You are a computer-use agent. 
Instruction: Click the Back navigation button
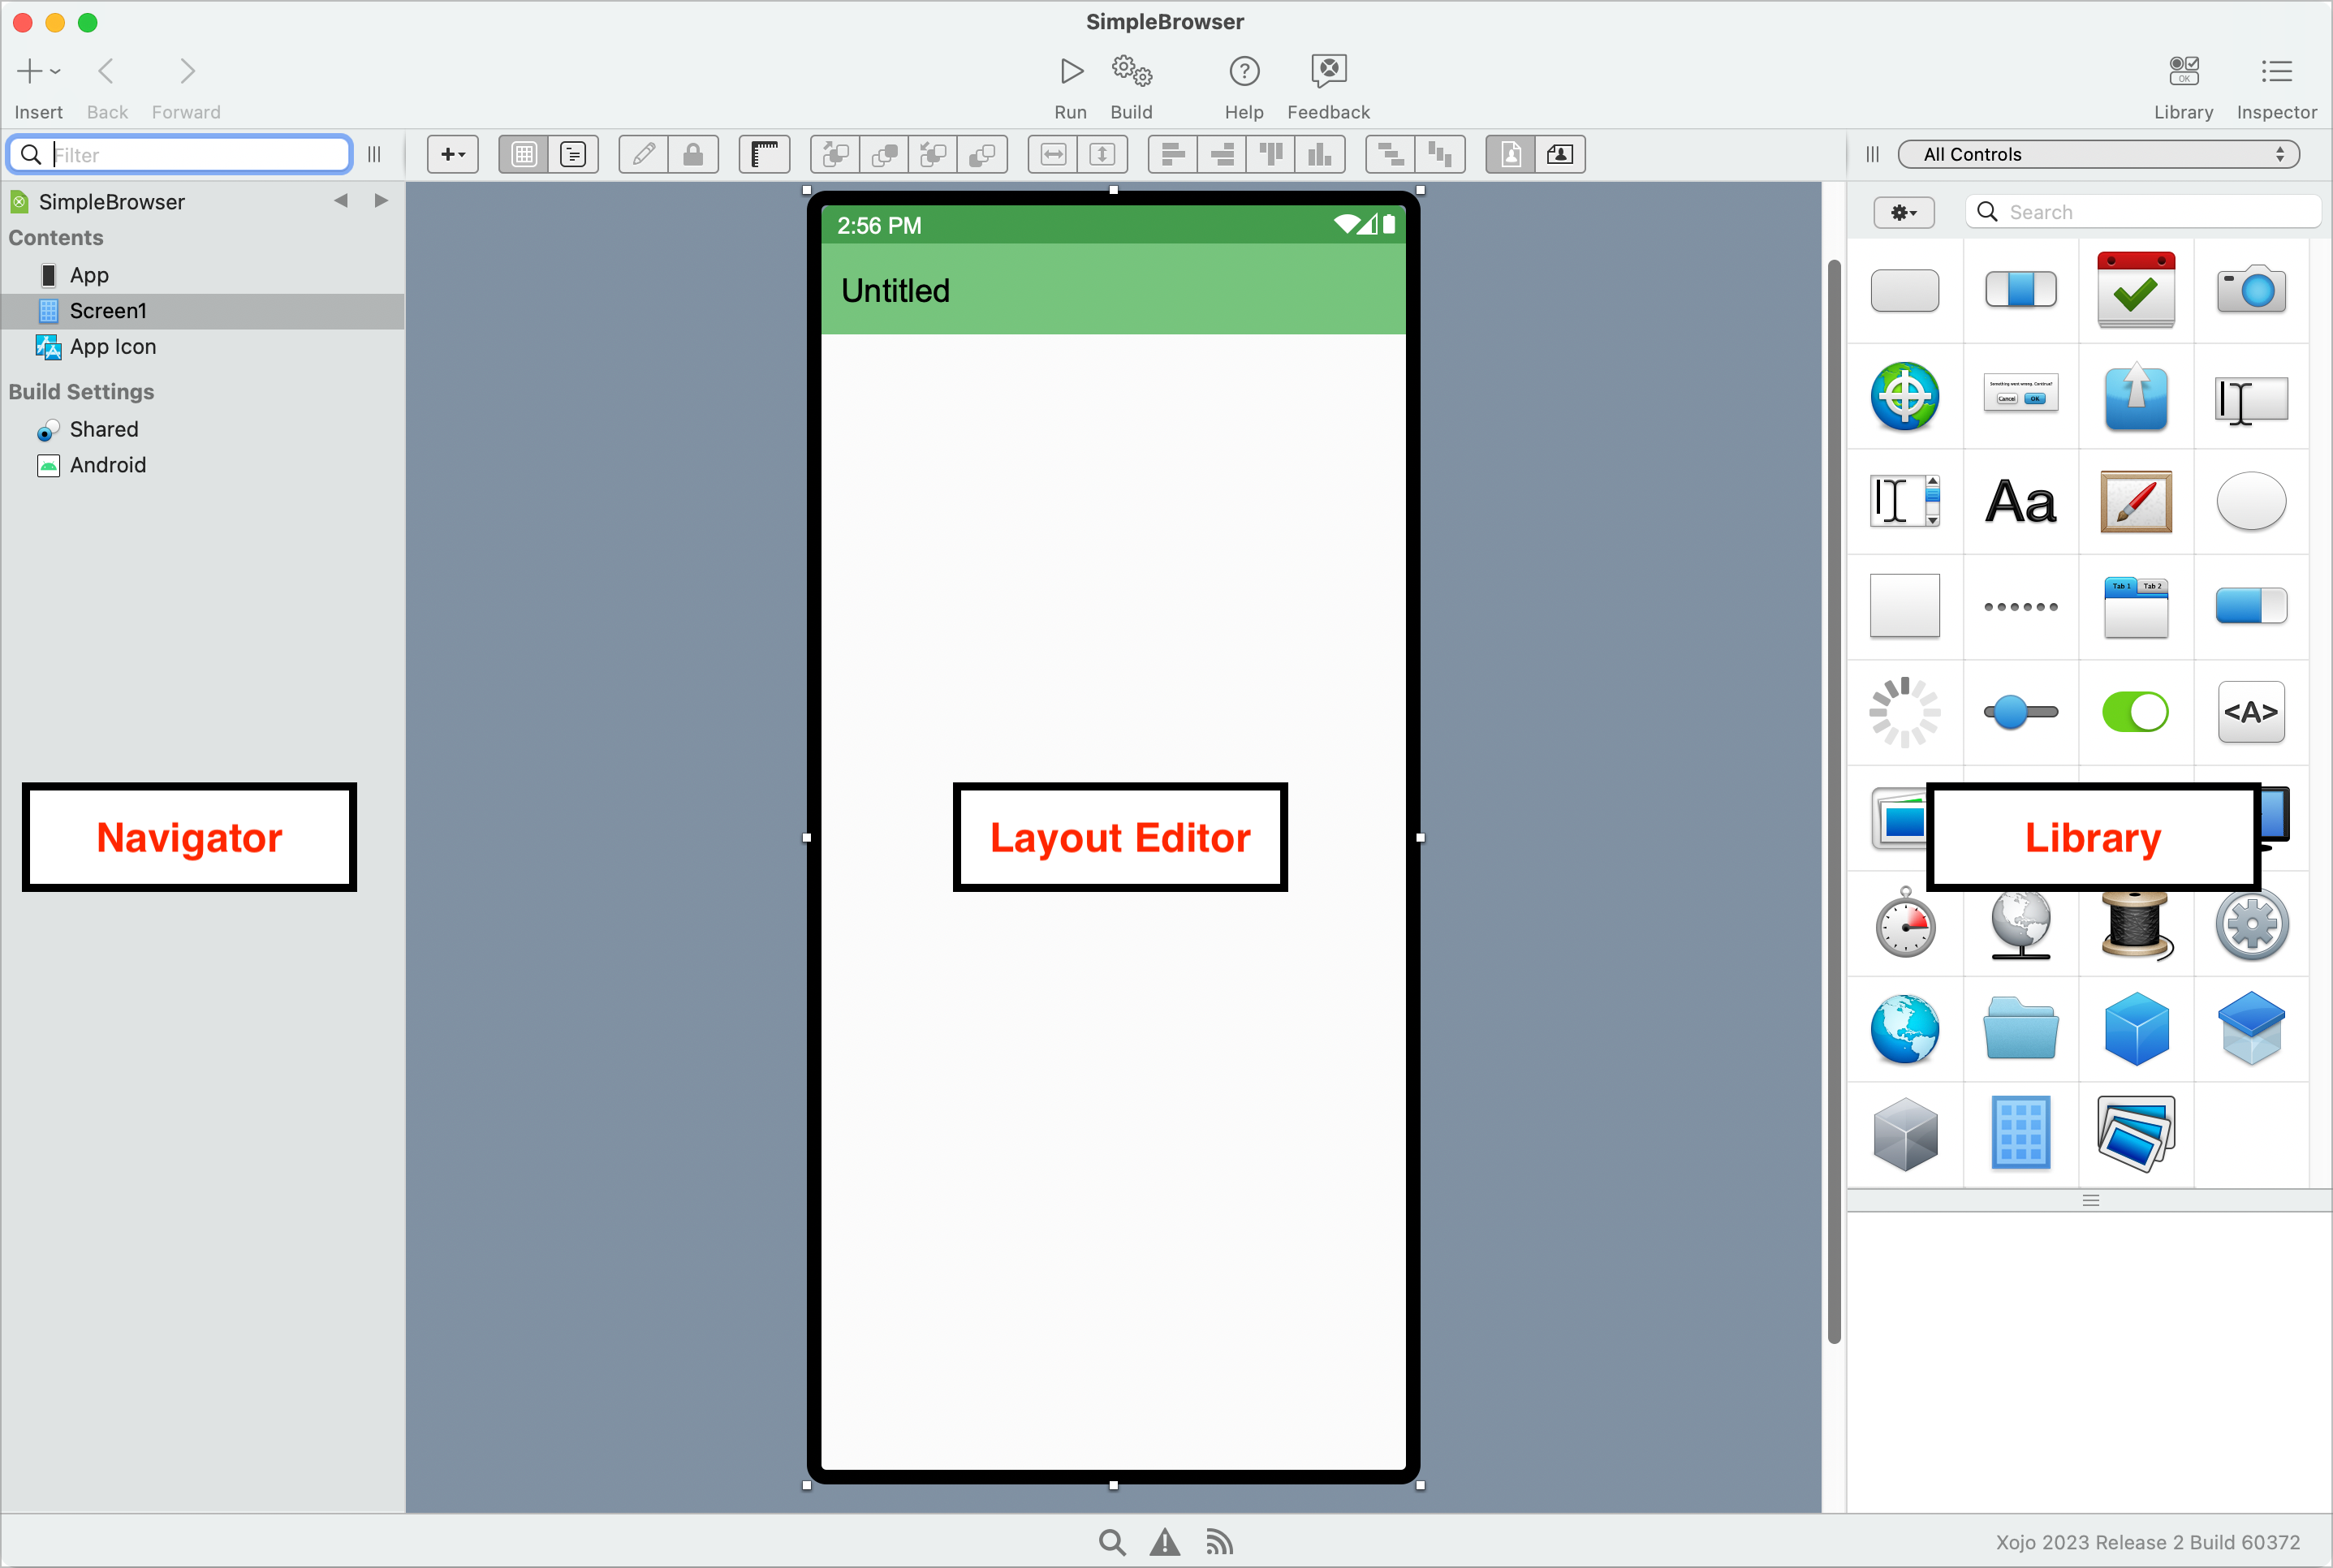(106, 72)
